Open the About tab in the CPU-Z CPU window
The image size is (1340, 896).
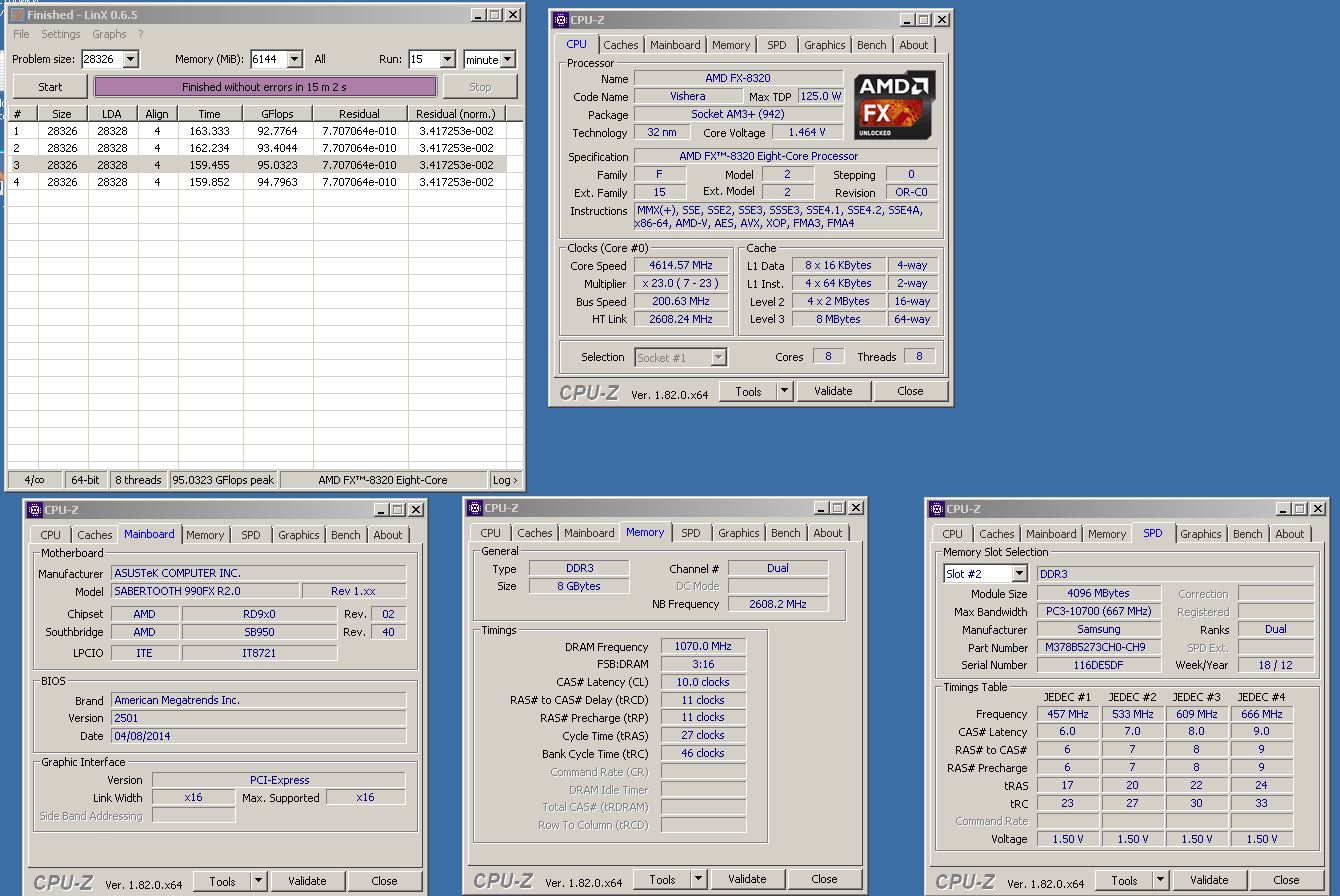point(914,45)
